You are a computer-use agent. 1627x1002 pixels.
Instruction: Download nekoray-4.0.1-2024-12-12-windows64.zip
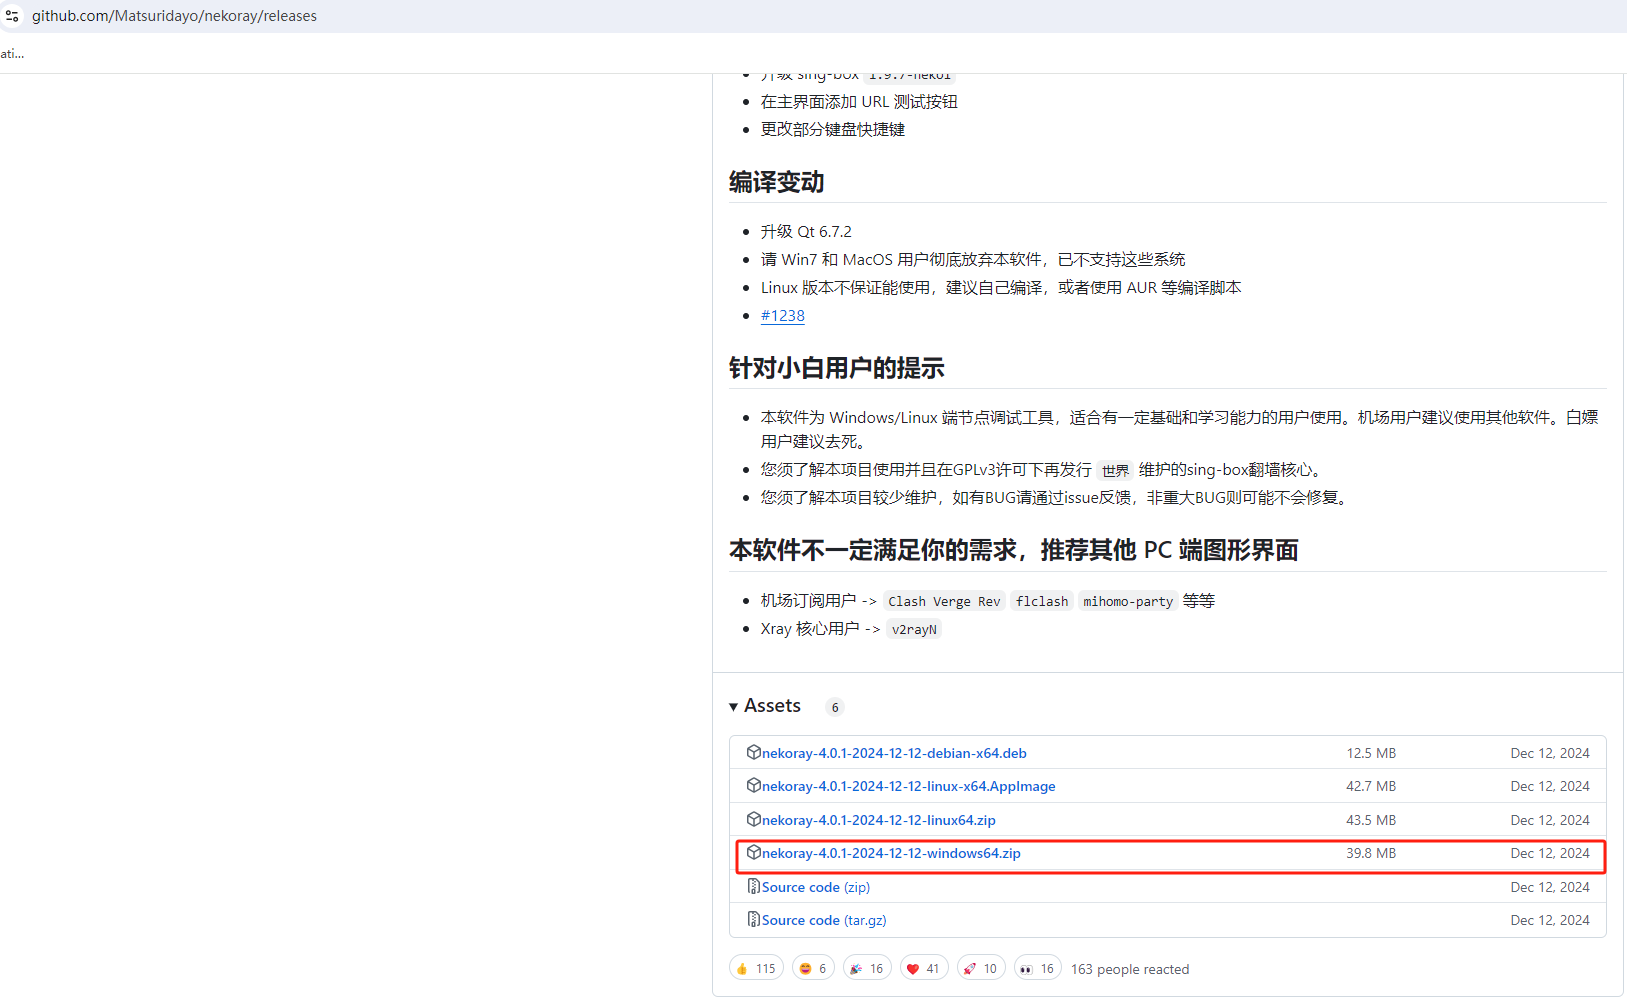(x=891, y=853)
